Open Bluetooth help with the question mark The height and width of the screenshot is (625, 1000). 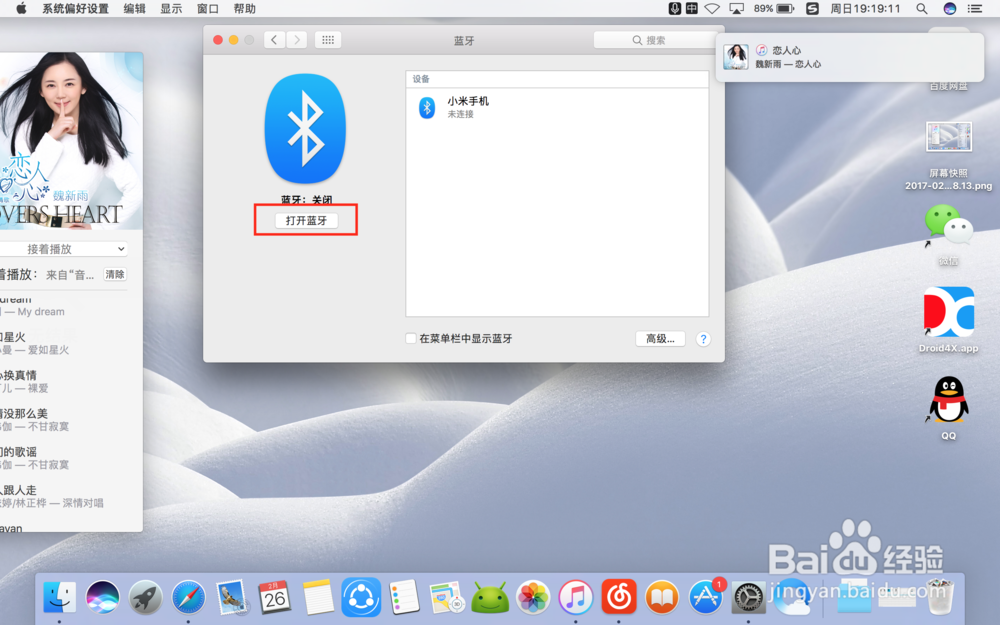pyautogui.click(x=703, y=339)
